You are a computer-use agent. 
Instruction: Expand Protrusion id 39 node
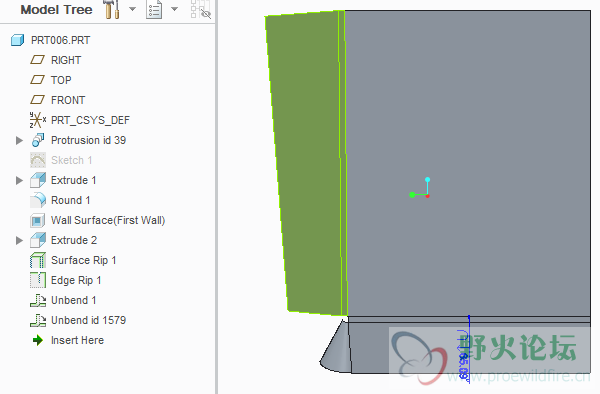[x=19, y=140]
